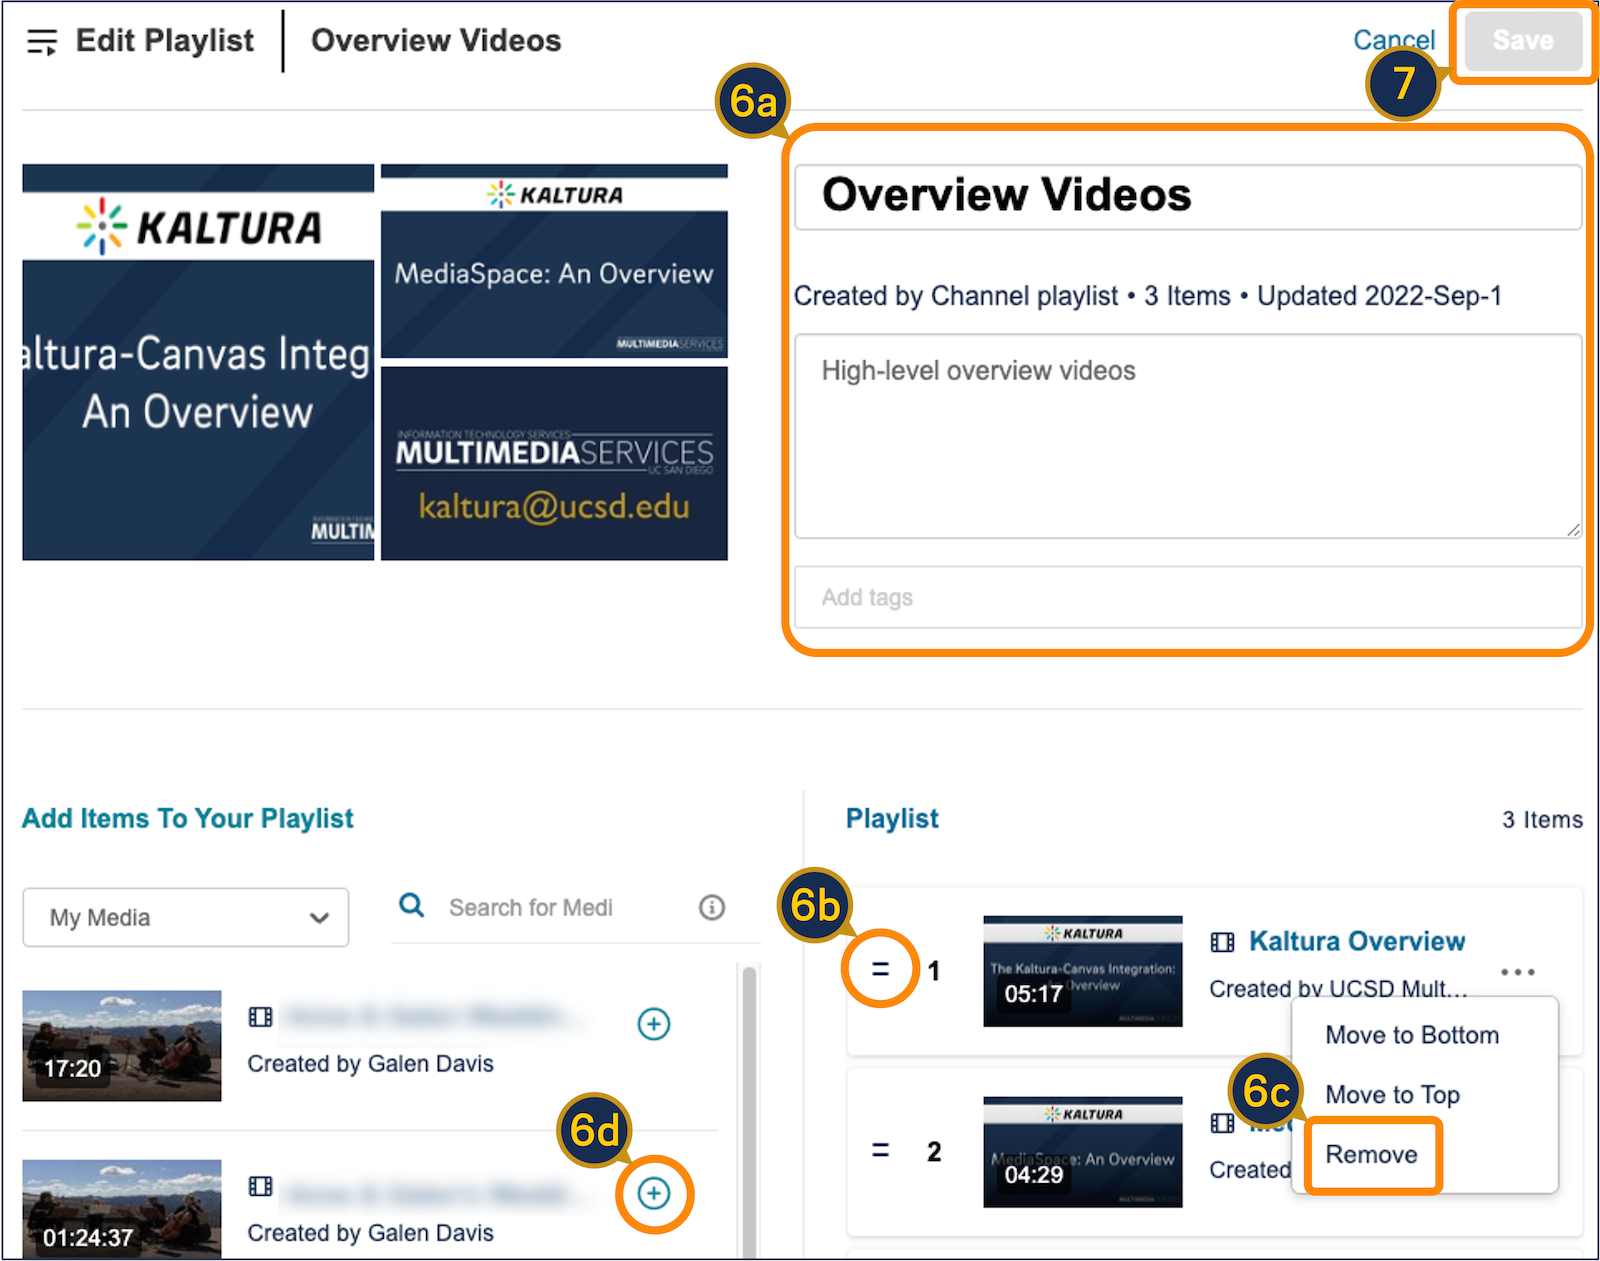Viewport: 1600px width, 1261px height.
Task: Grab the reorder handle for playlist item 2
Action: click(880, 1150)
